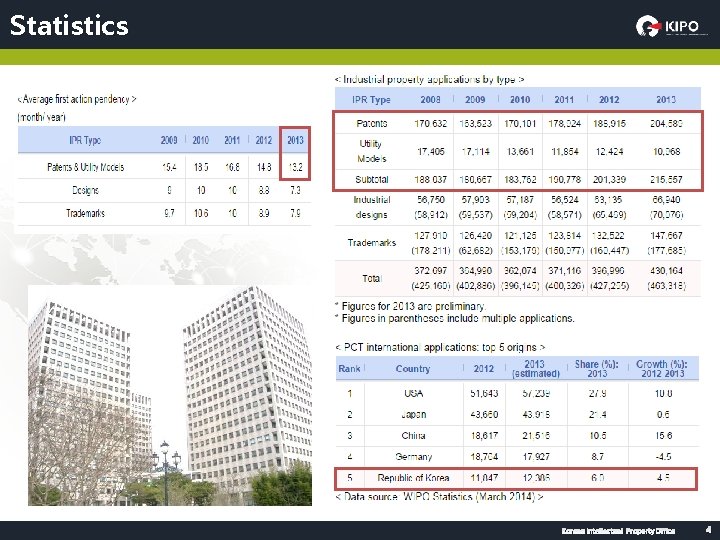
Task: Click the 13,661 Utility Models value
Action: click(x=520, y=152)
